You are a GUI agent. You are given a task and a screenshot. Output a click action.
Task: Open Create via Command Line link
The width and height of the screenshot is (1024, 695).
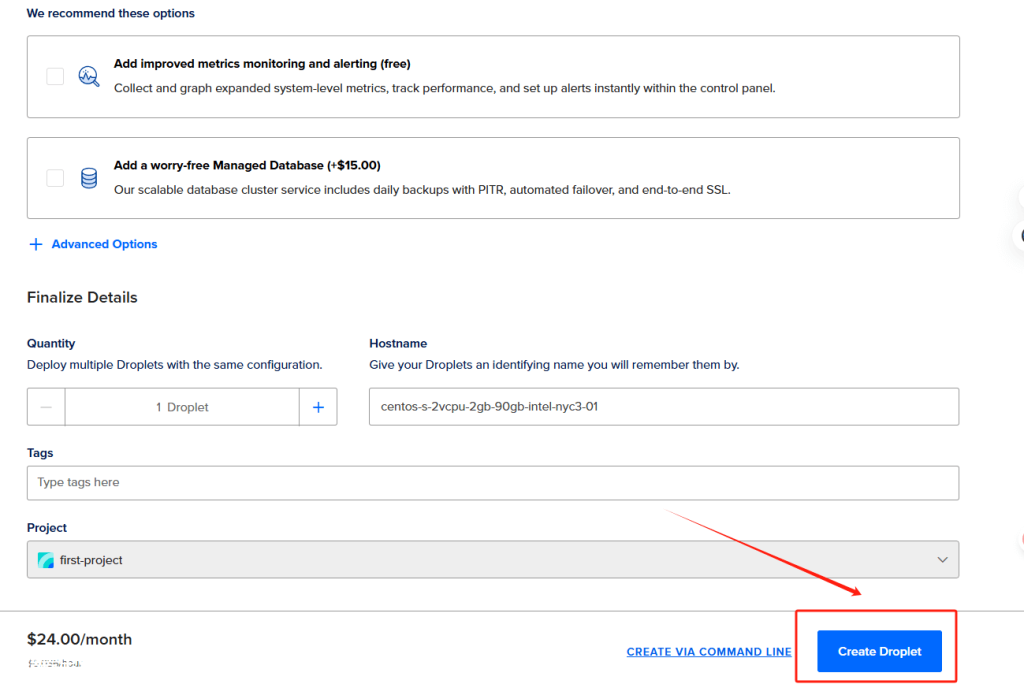tap(709, 652)
